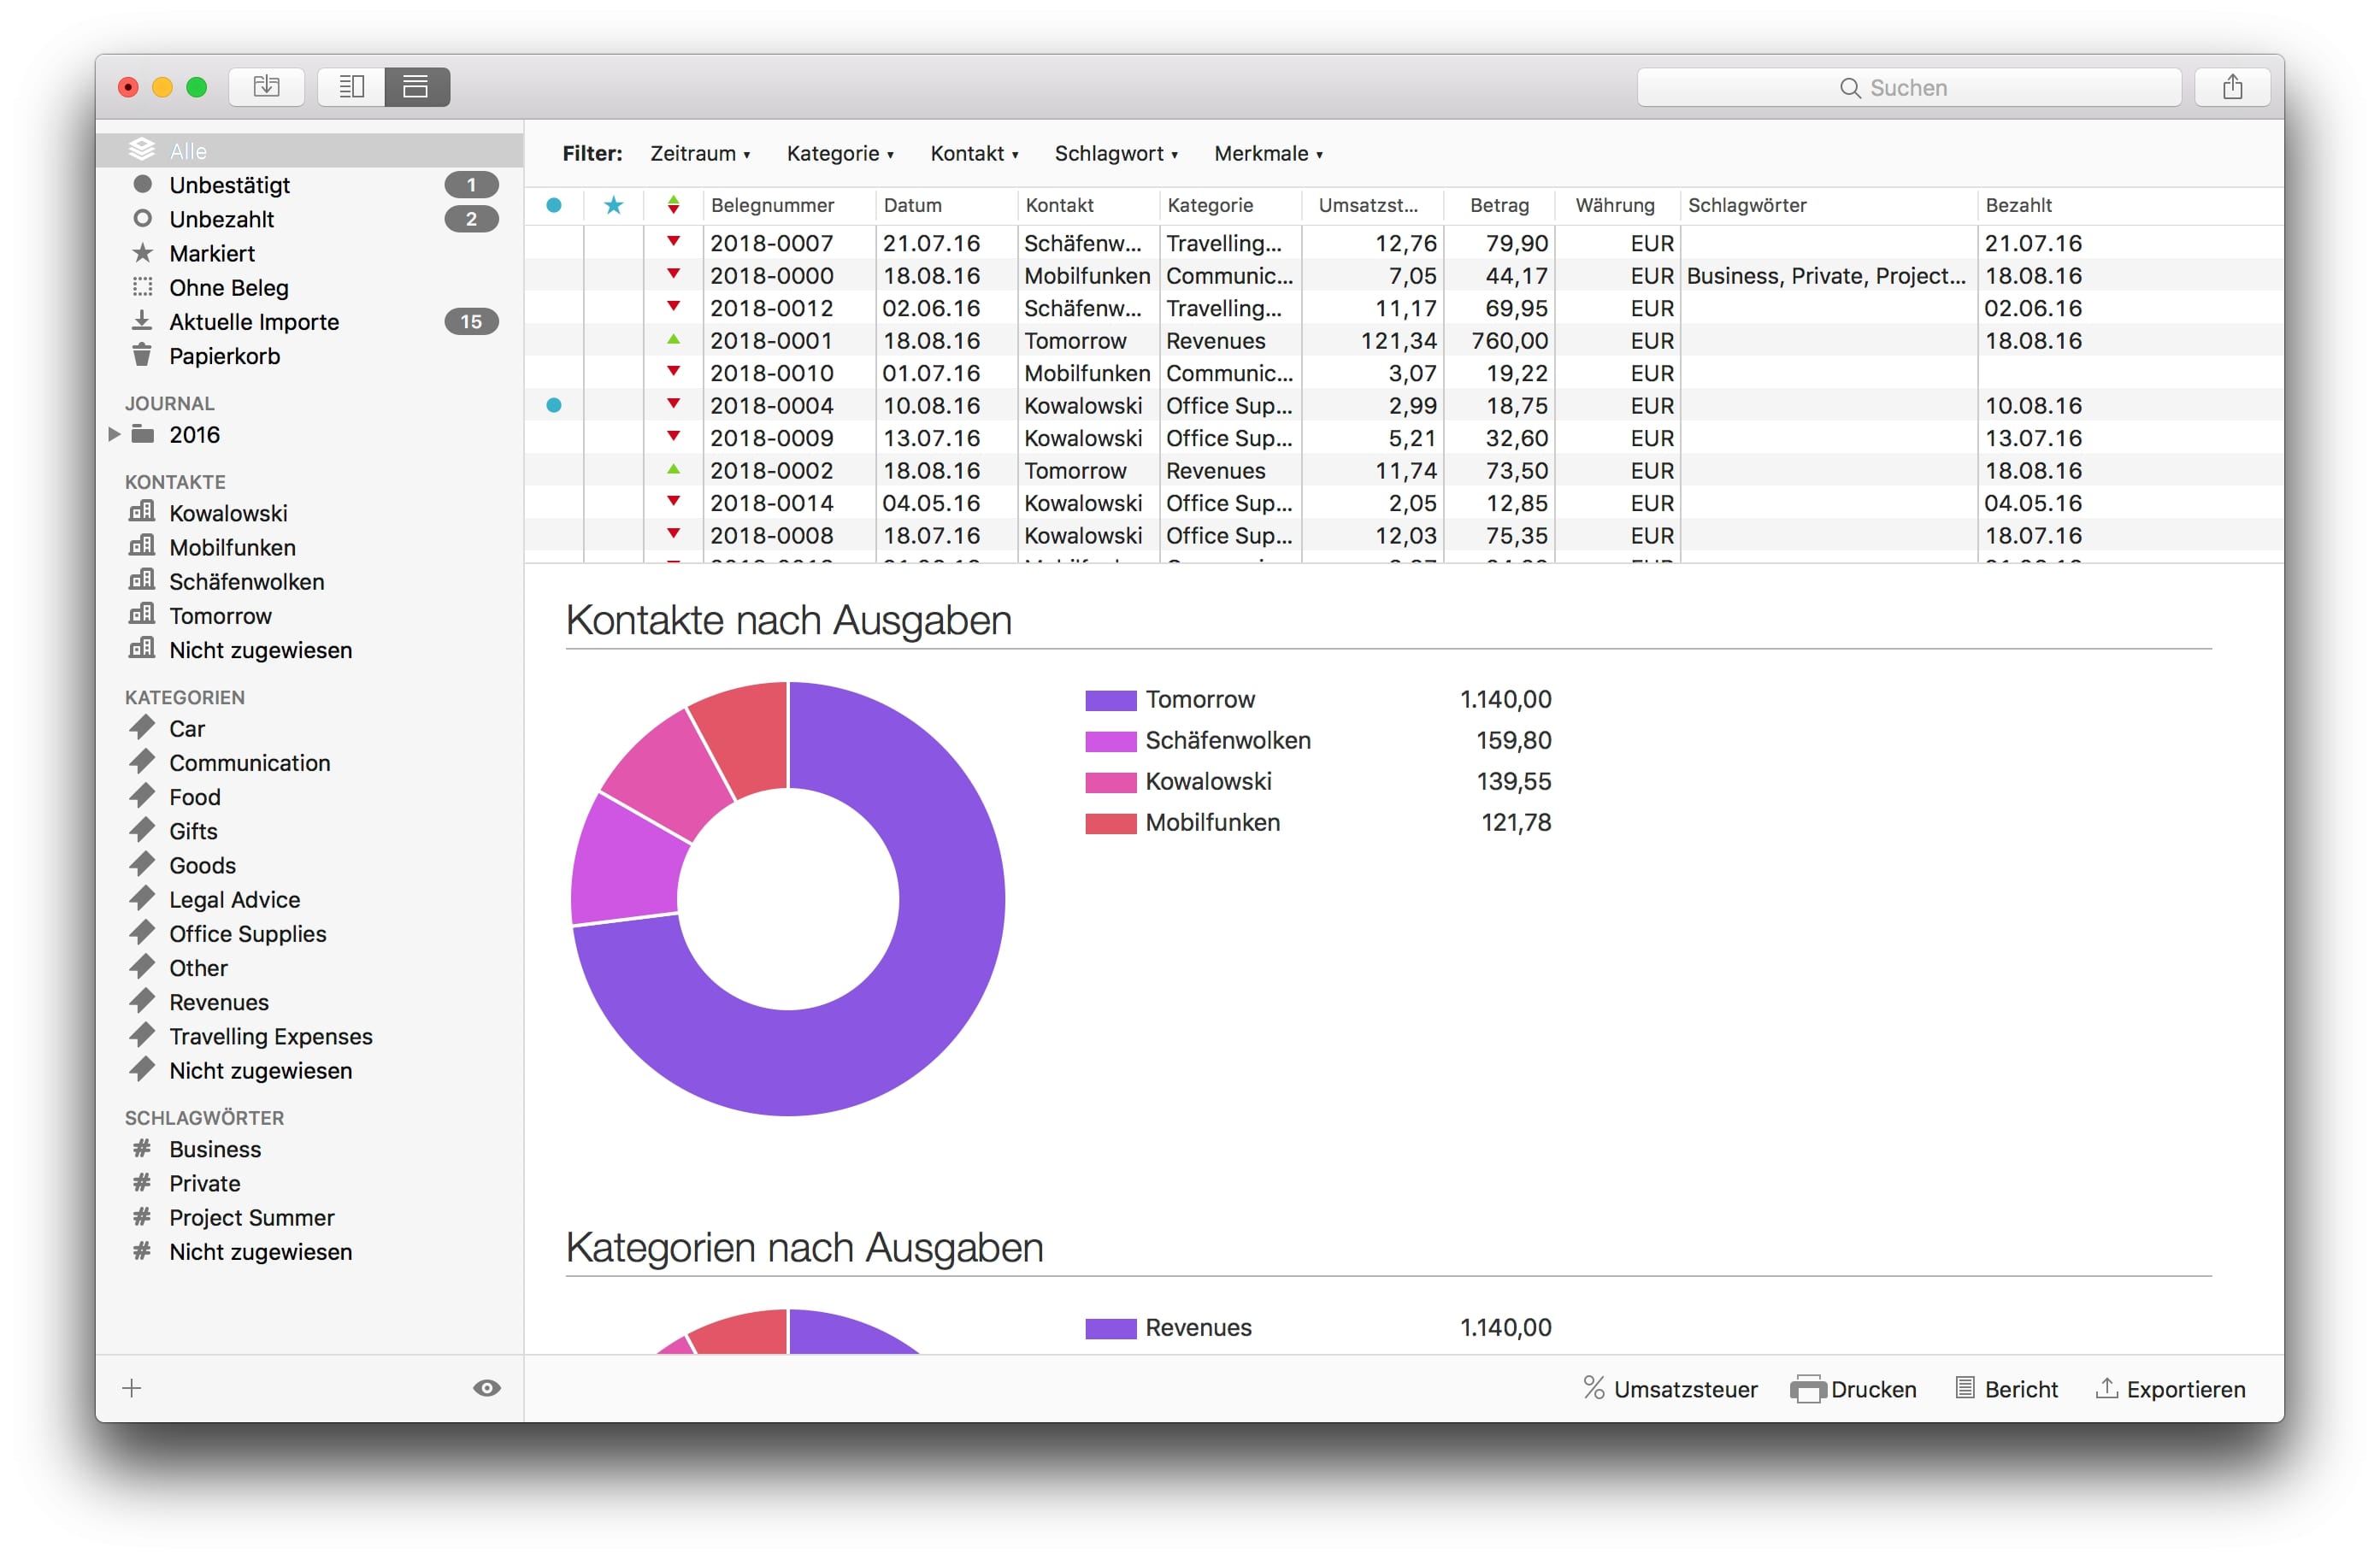Open Aktuelle Importe in sidebar
The image size is (2380, 1559).
point(254,322)
